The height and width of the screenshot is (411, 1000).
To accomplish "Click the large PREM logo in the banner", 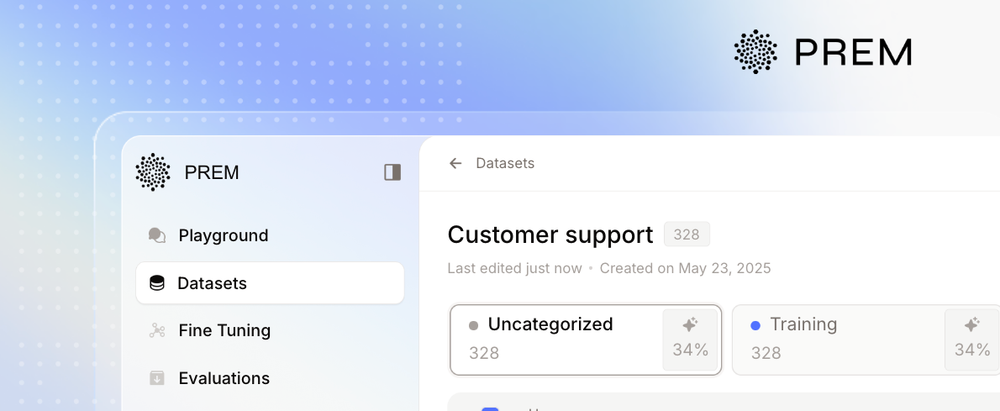I will 756,52.
